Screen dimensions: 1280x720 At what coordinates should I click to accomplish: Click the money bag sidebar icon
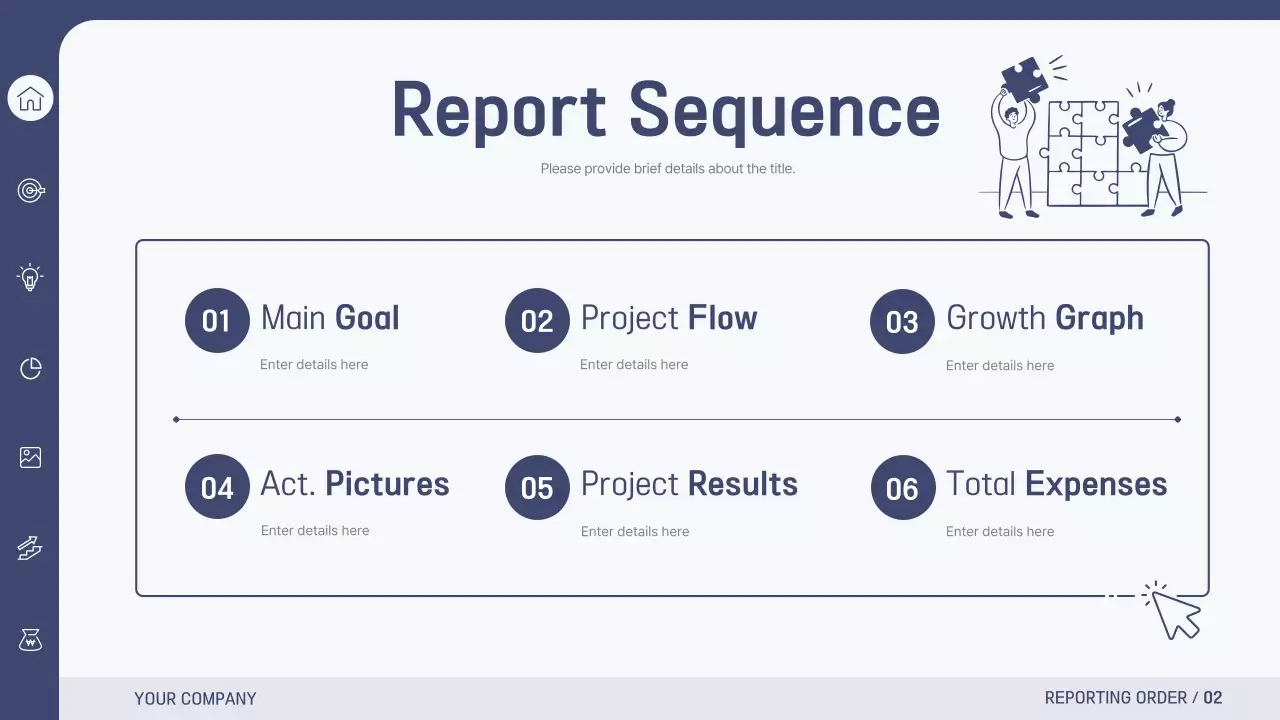tap(30, 639)
